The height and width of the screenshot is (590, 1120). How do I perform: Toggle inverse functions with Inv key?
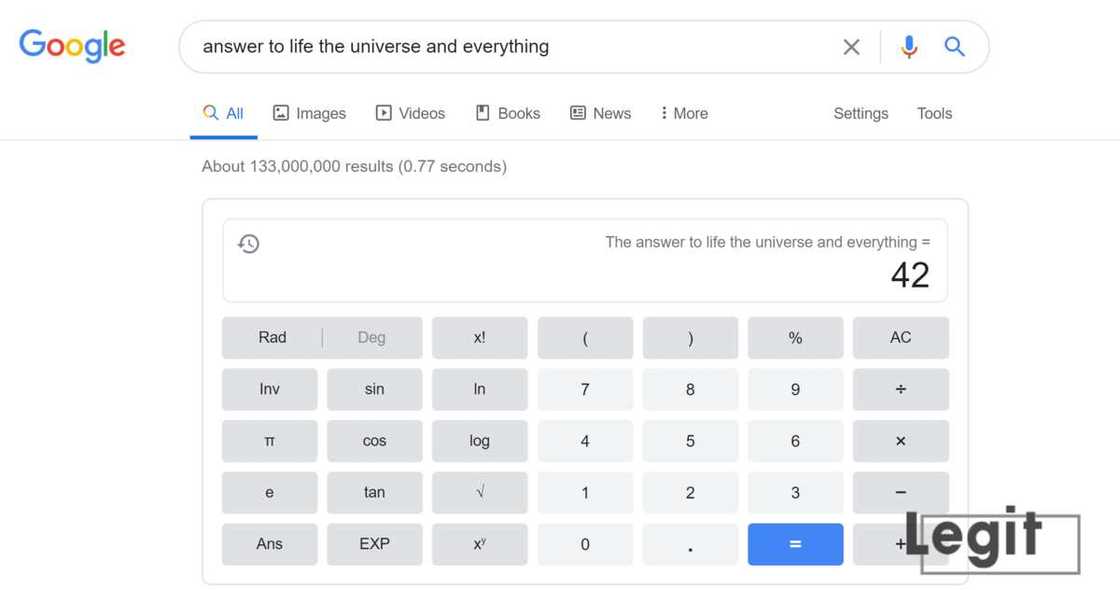click(270, 389)
